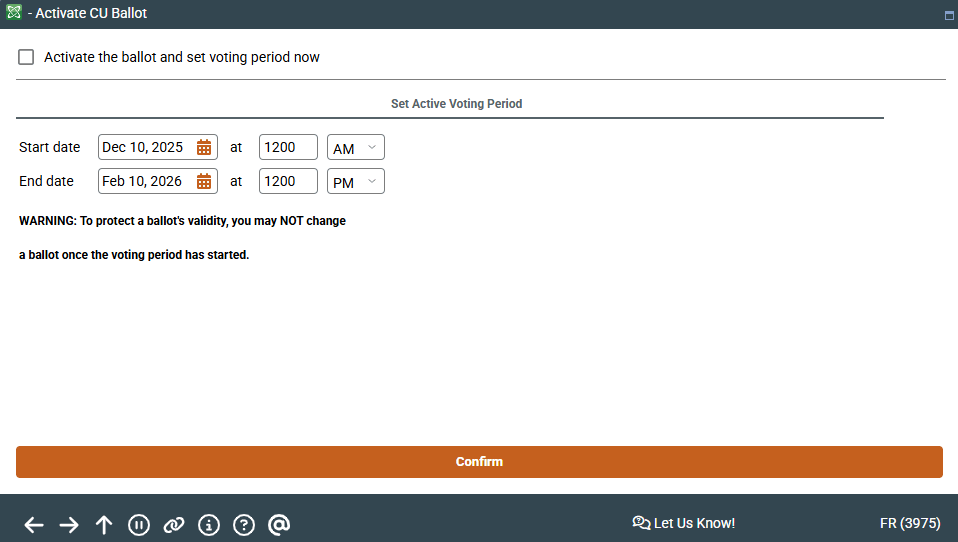Click the pause circle icon
The width and height of the screenshot is (958, 542).
139,525
